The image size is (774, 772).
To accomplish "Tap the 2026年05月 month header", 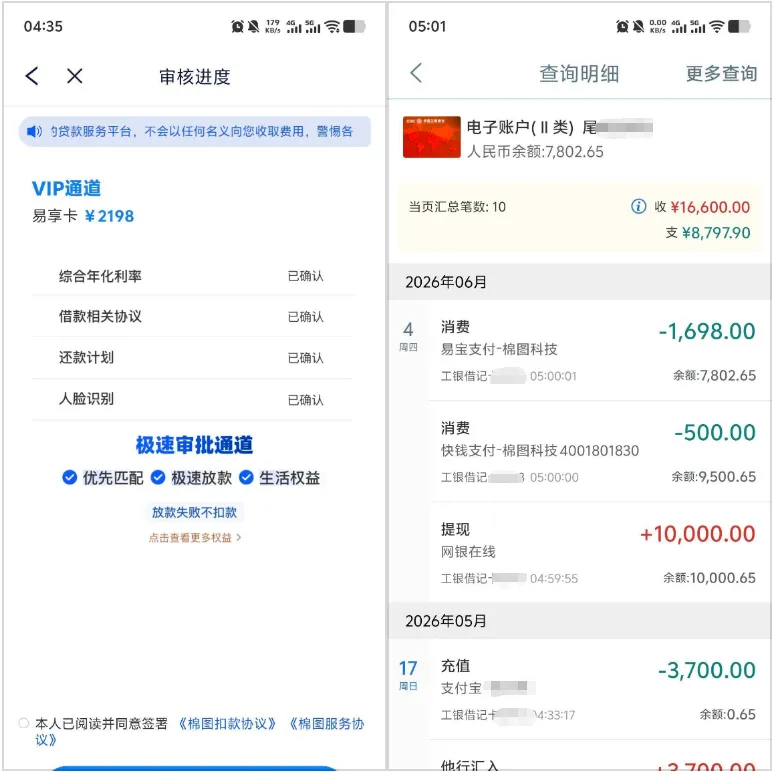I will [x=580, y=620].
